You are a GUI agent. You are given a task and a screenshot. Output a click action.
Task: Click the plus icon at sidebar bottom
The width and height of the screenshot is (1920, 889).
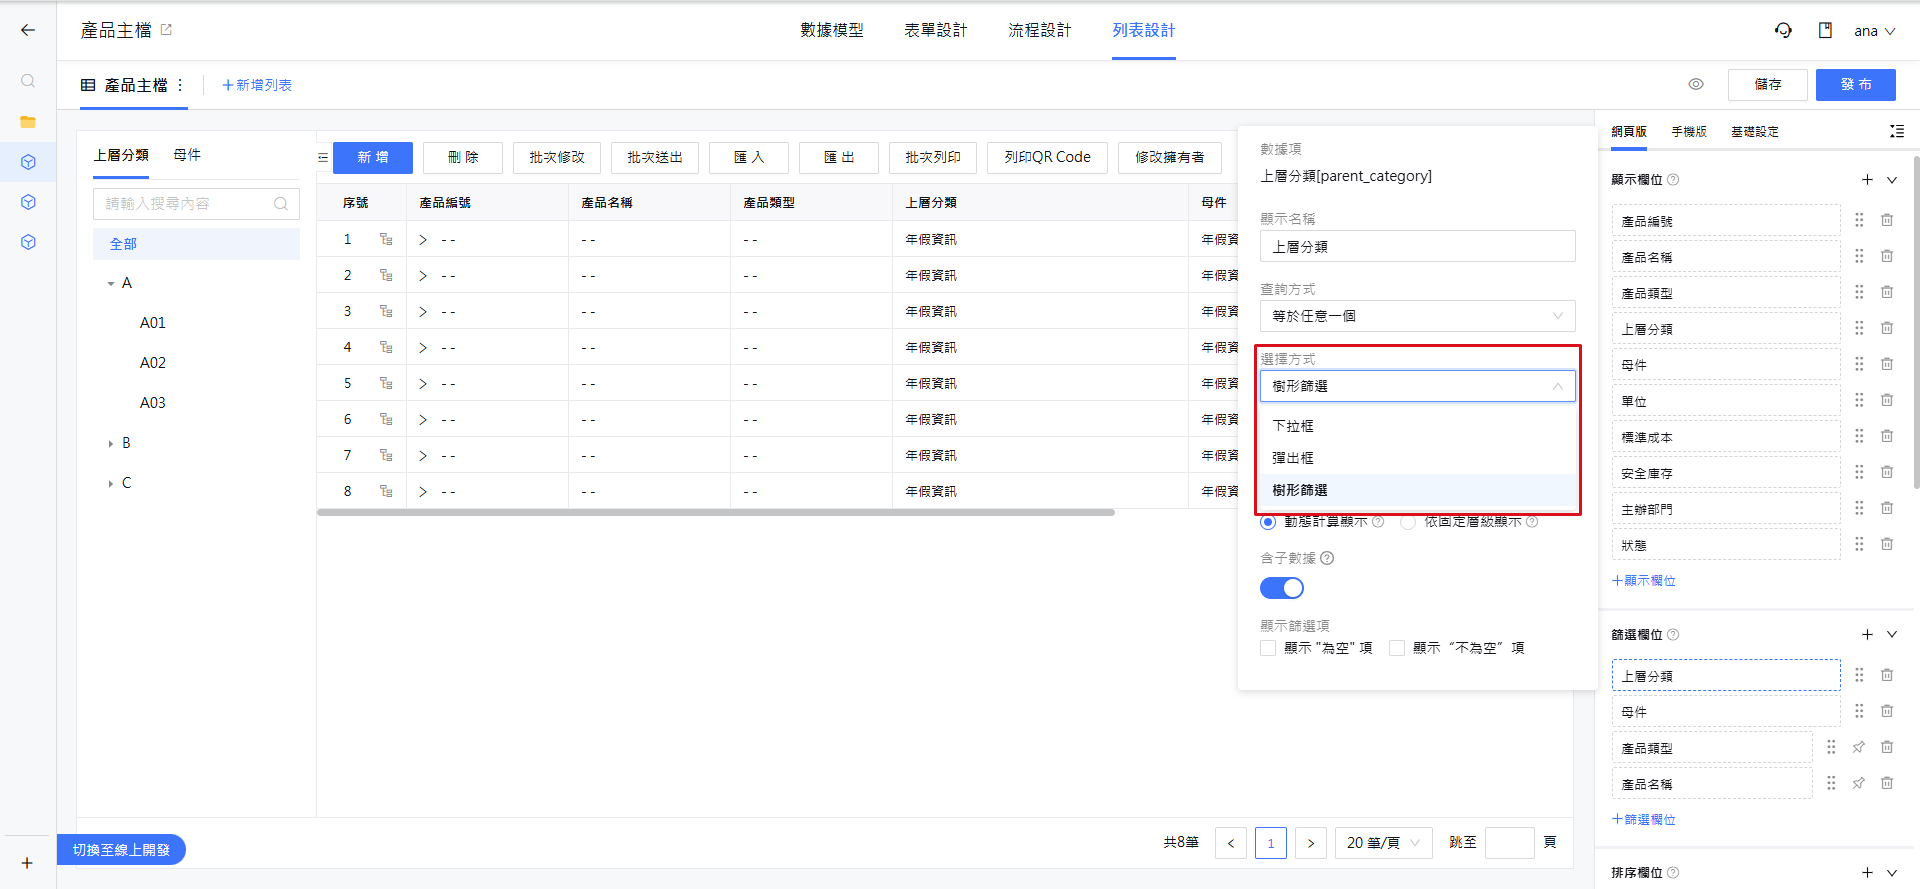(27, 863)
